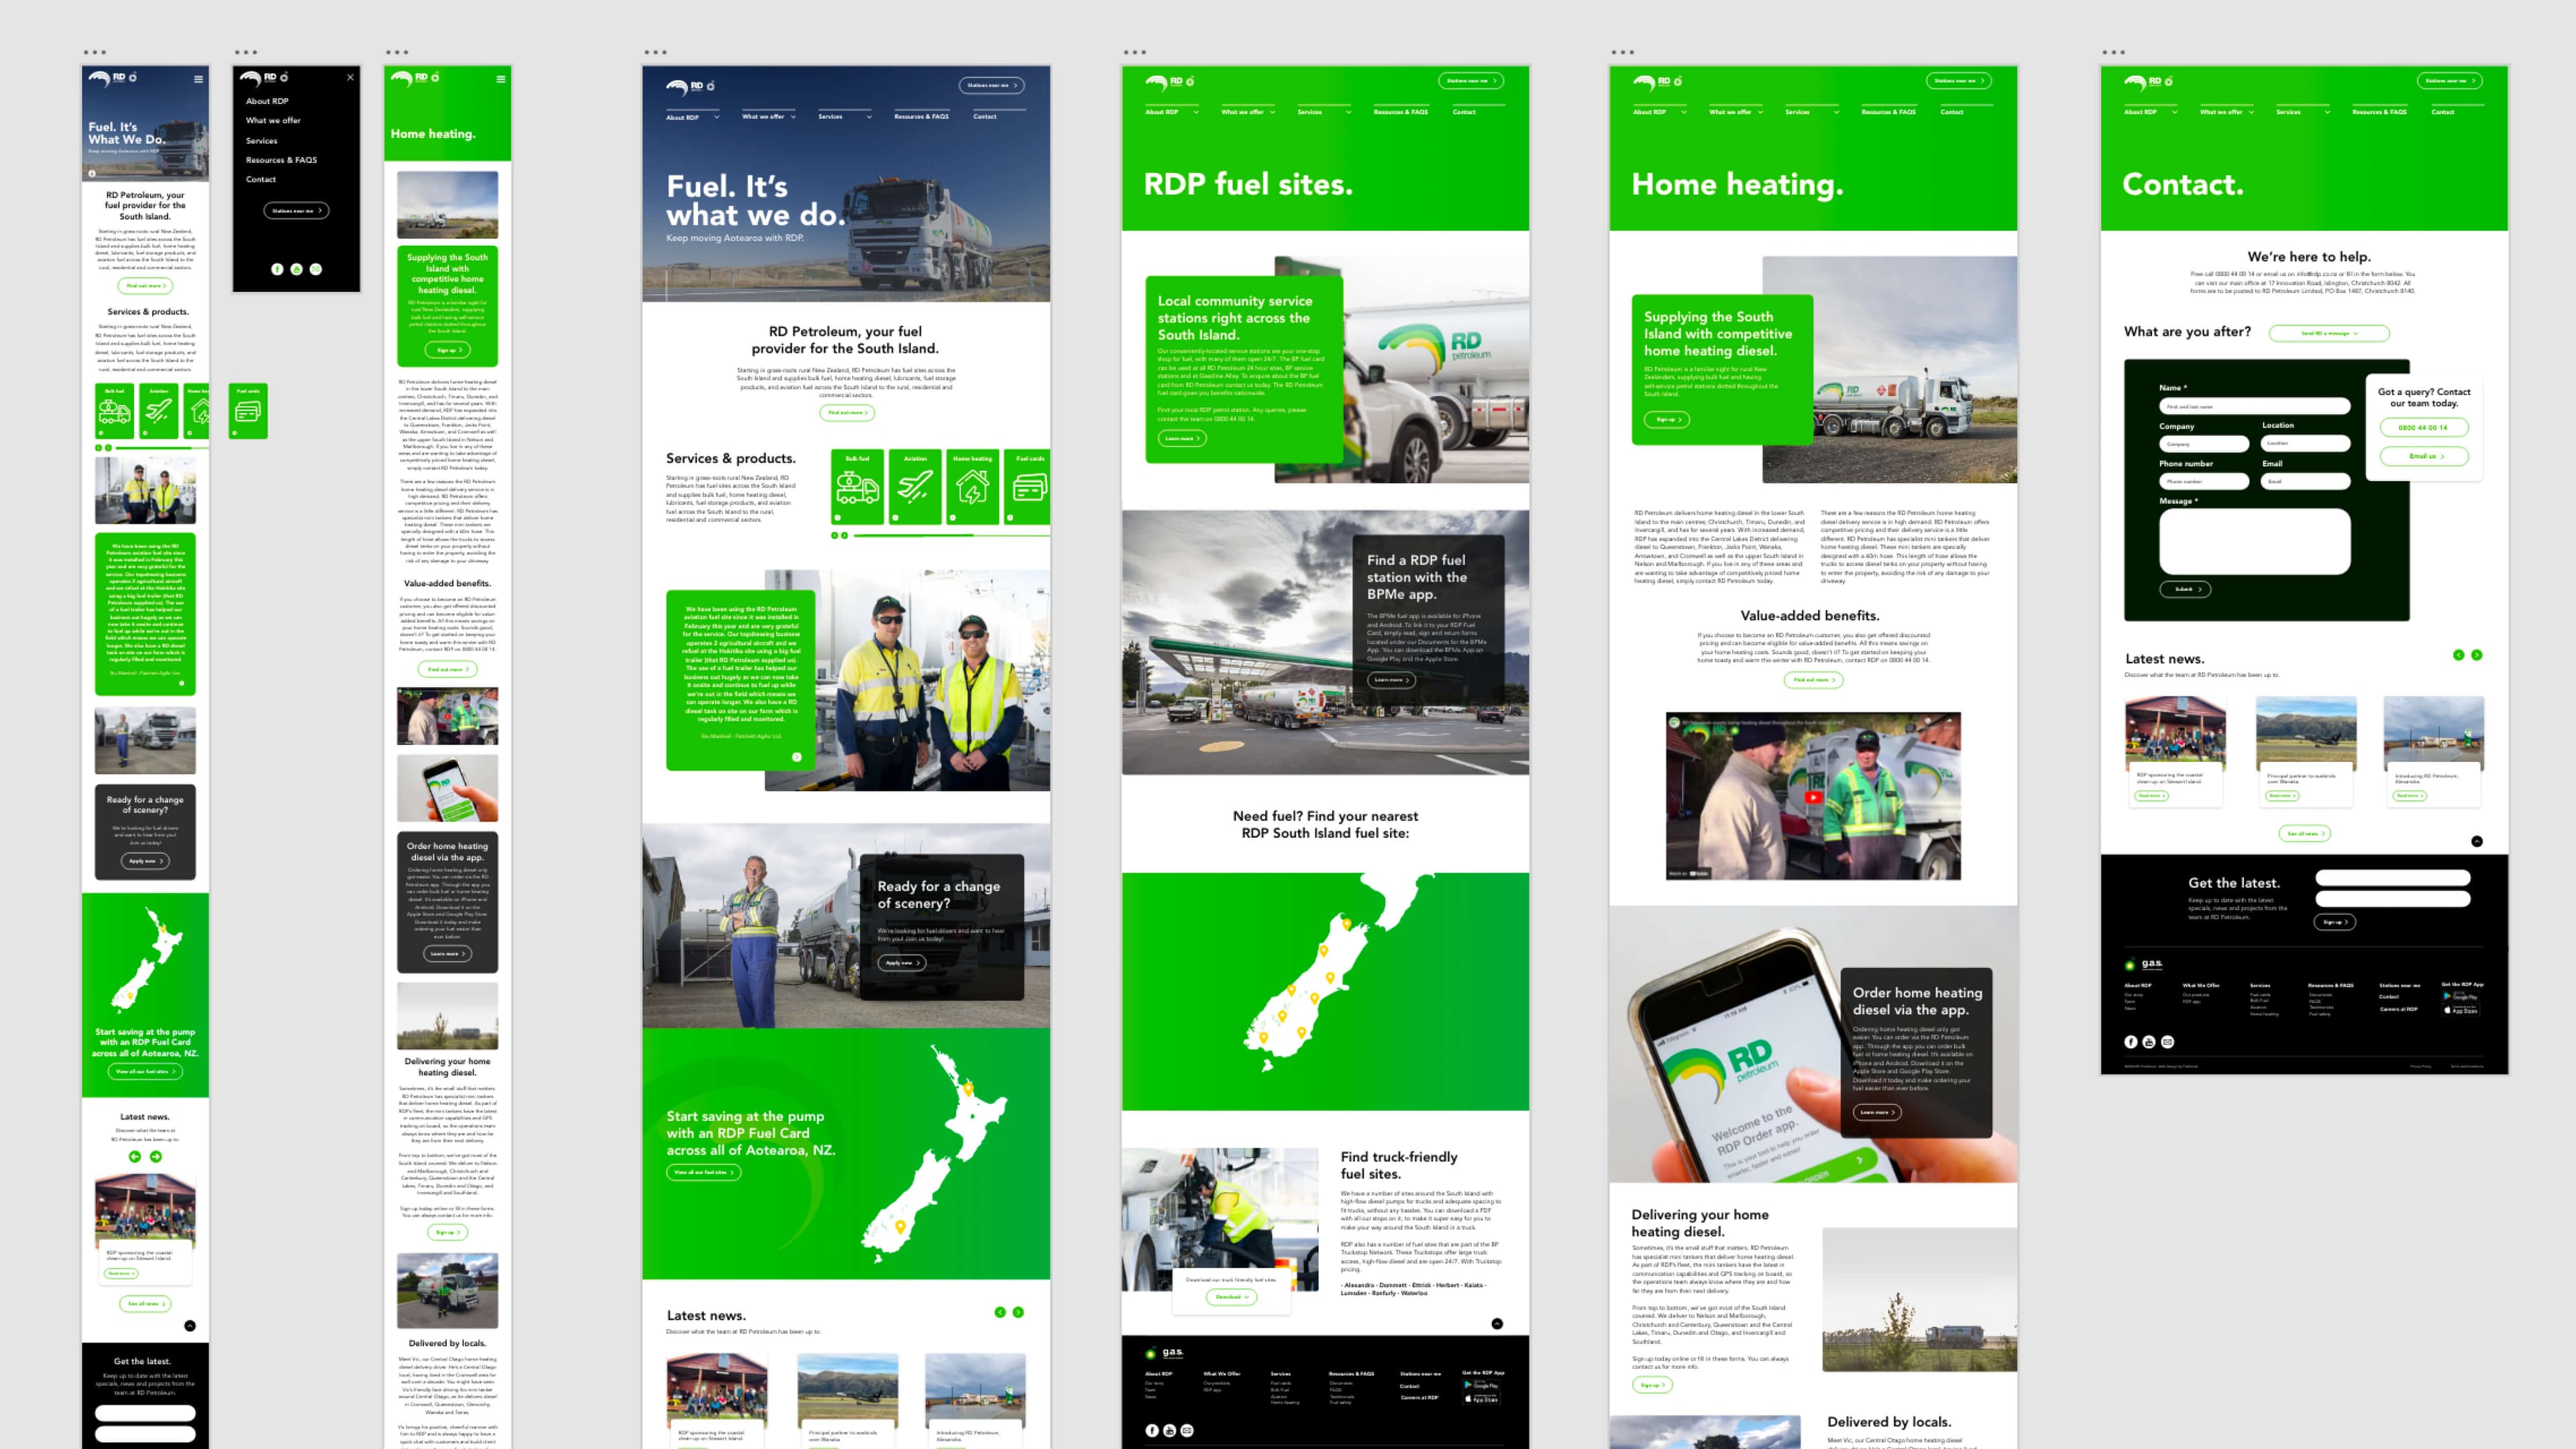Click 'Stations near me' in black mobile menu

(296, 211)
